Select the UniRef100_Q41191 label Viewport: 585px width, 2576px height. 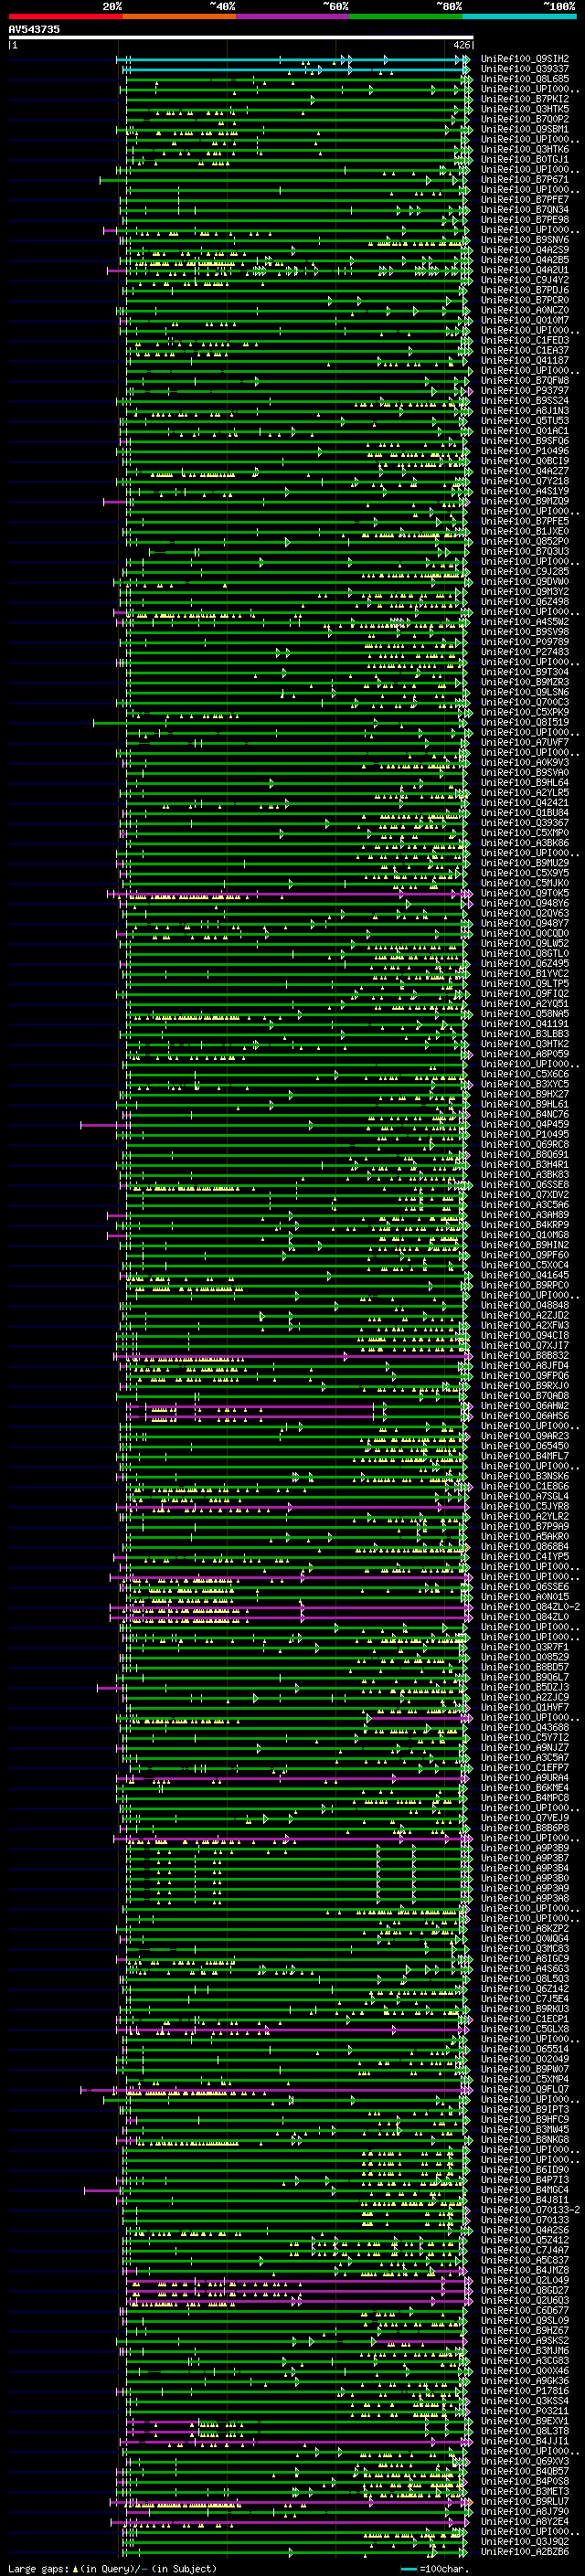coord(525,1023)
